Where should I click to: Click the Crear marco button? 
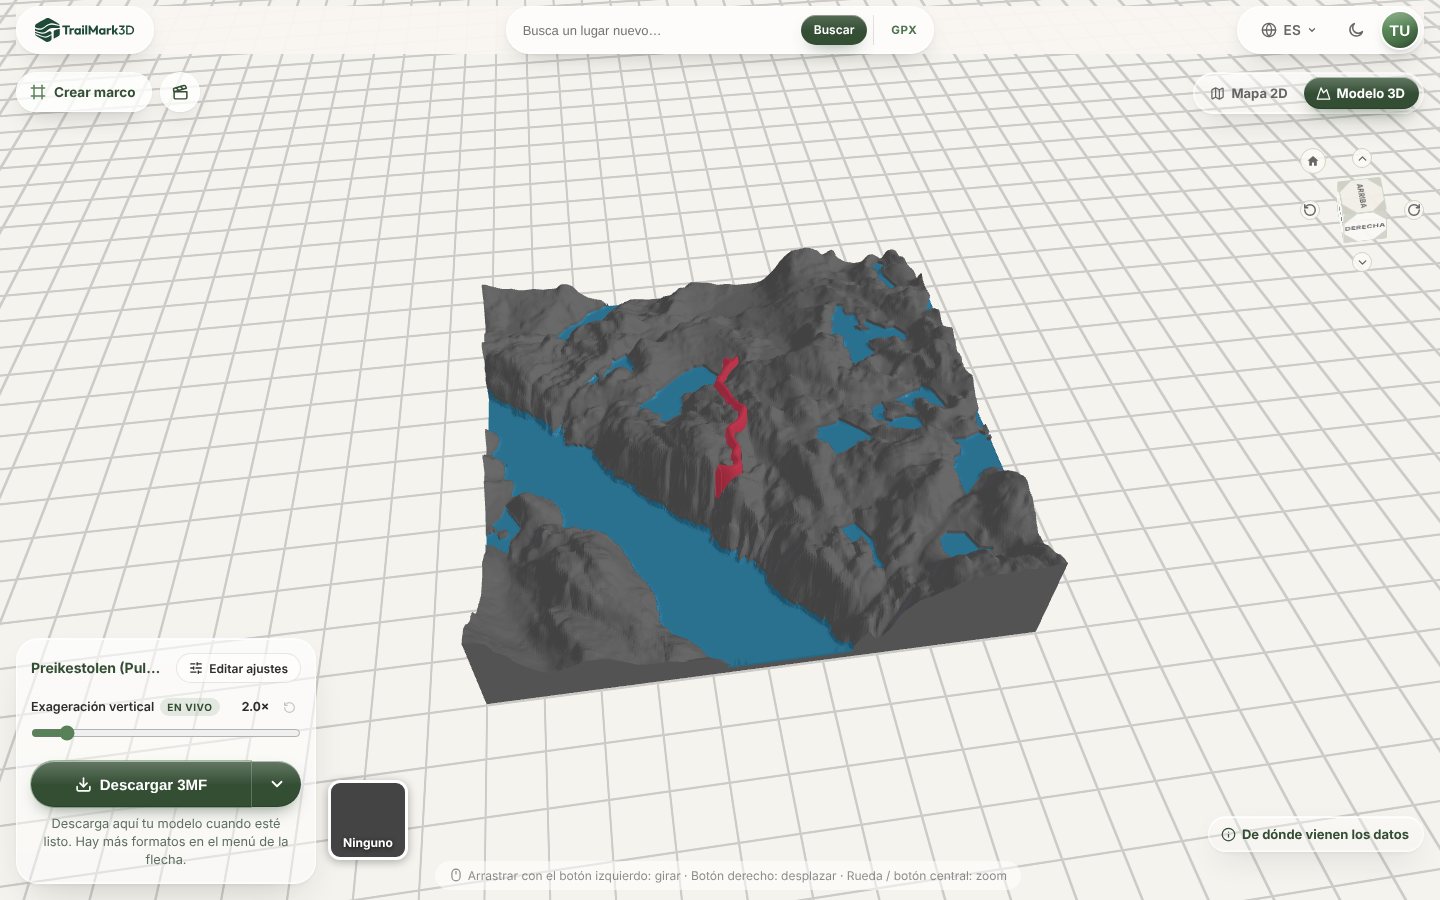tap(83, 92)
